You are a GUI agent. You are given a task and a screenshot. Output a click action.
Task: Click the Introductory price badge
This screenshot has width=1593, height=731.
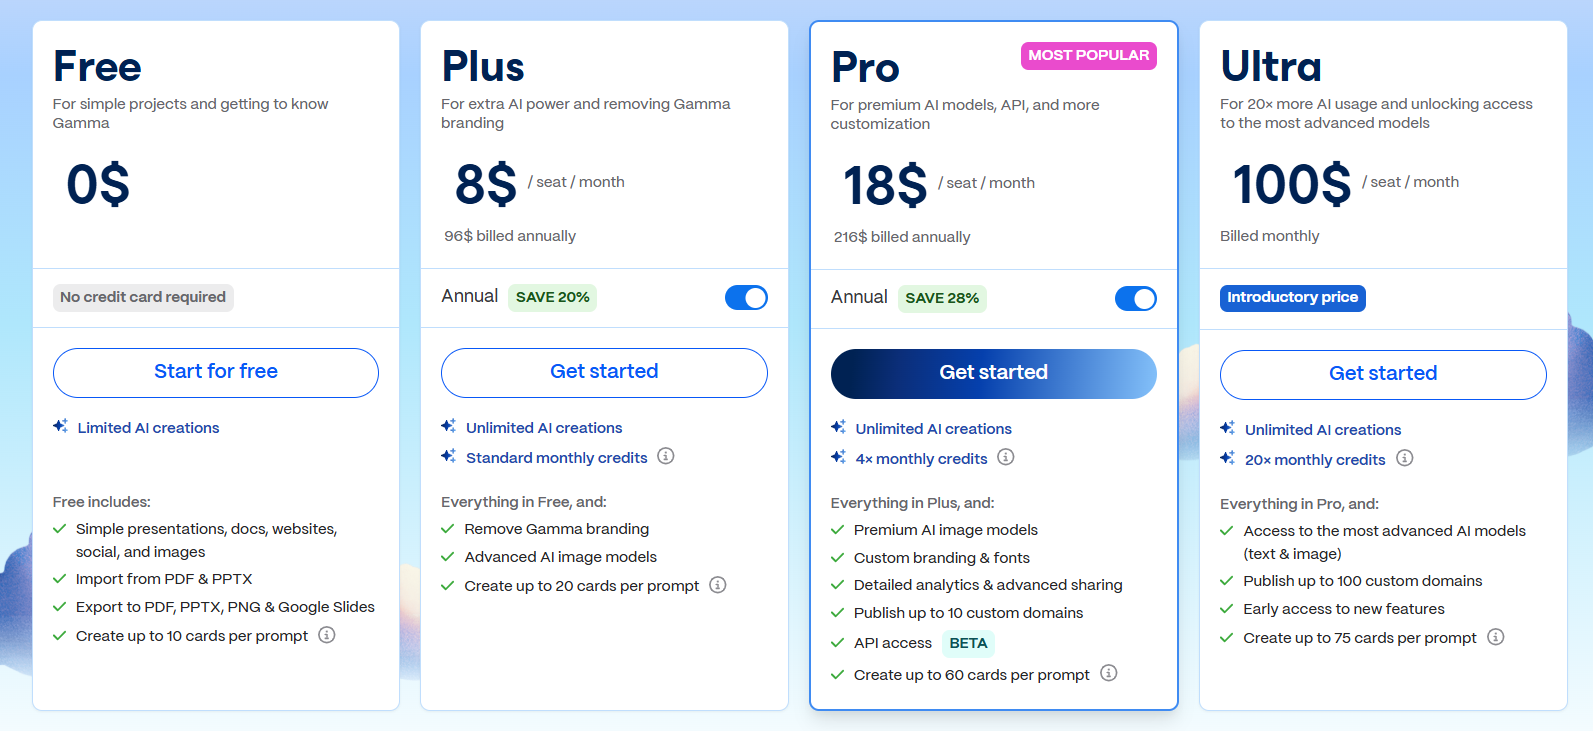1293,298
